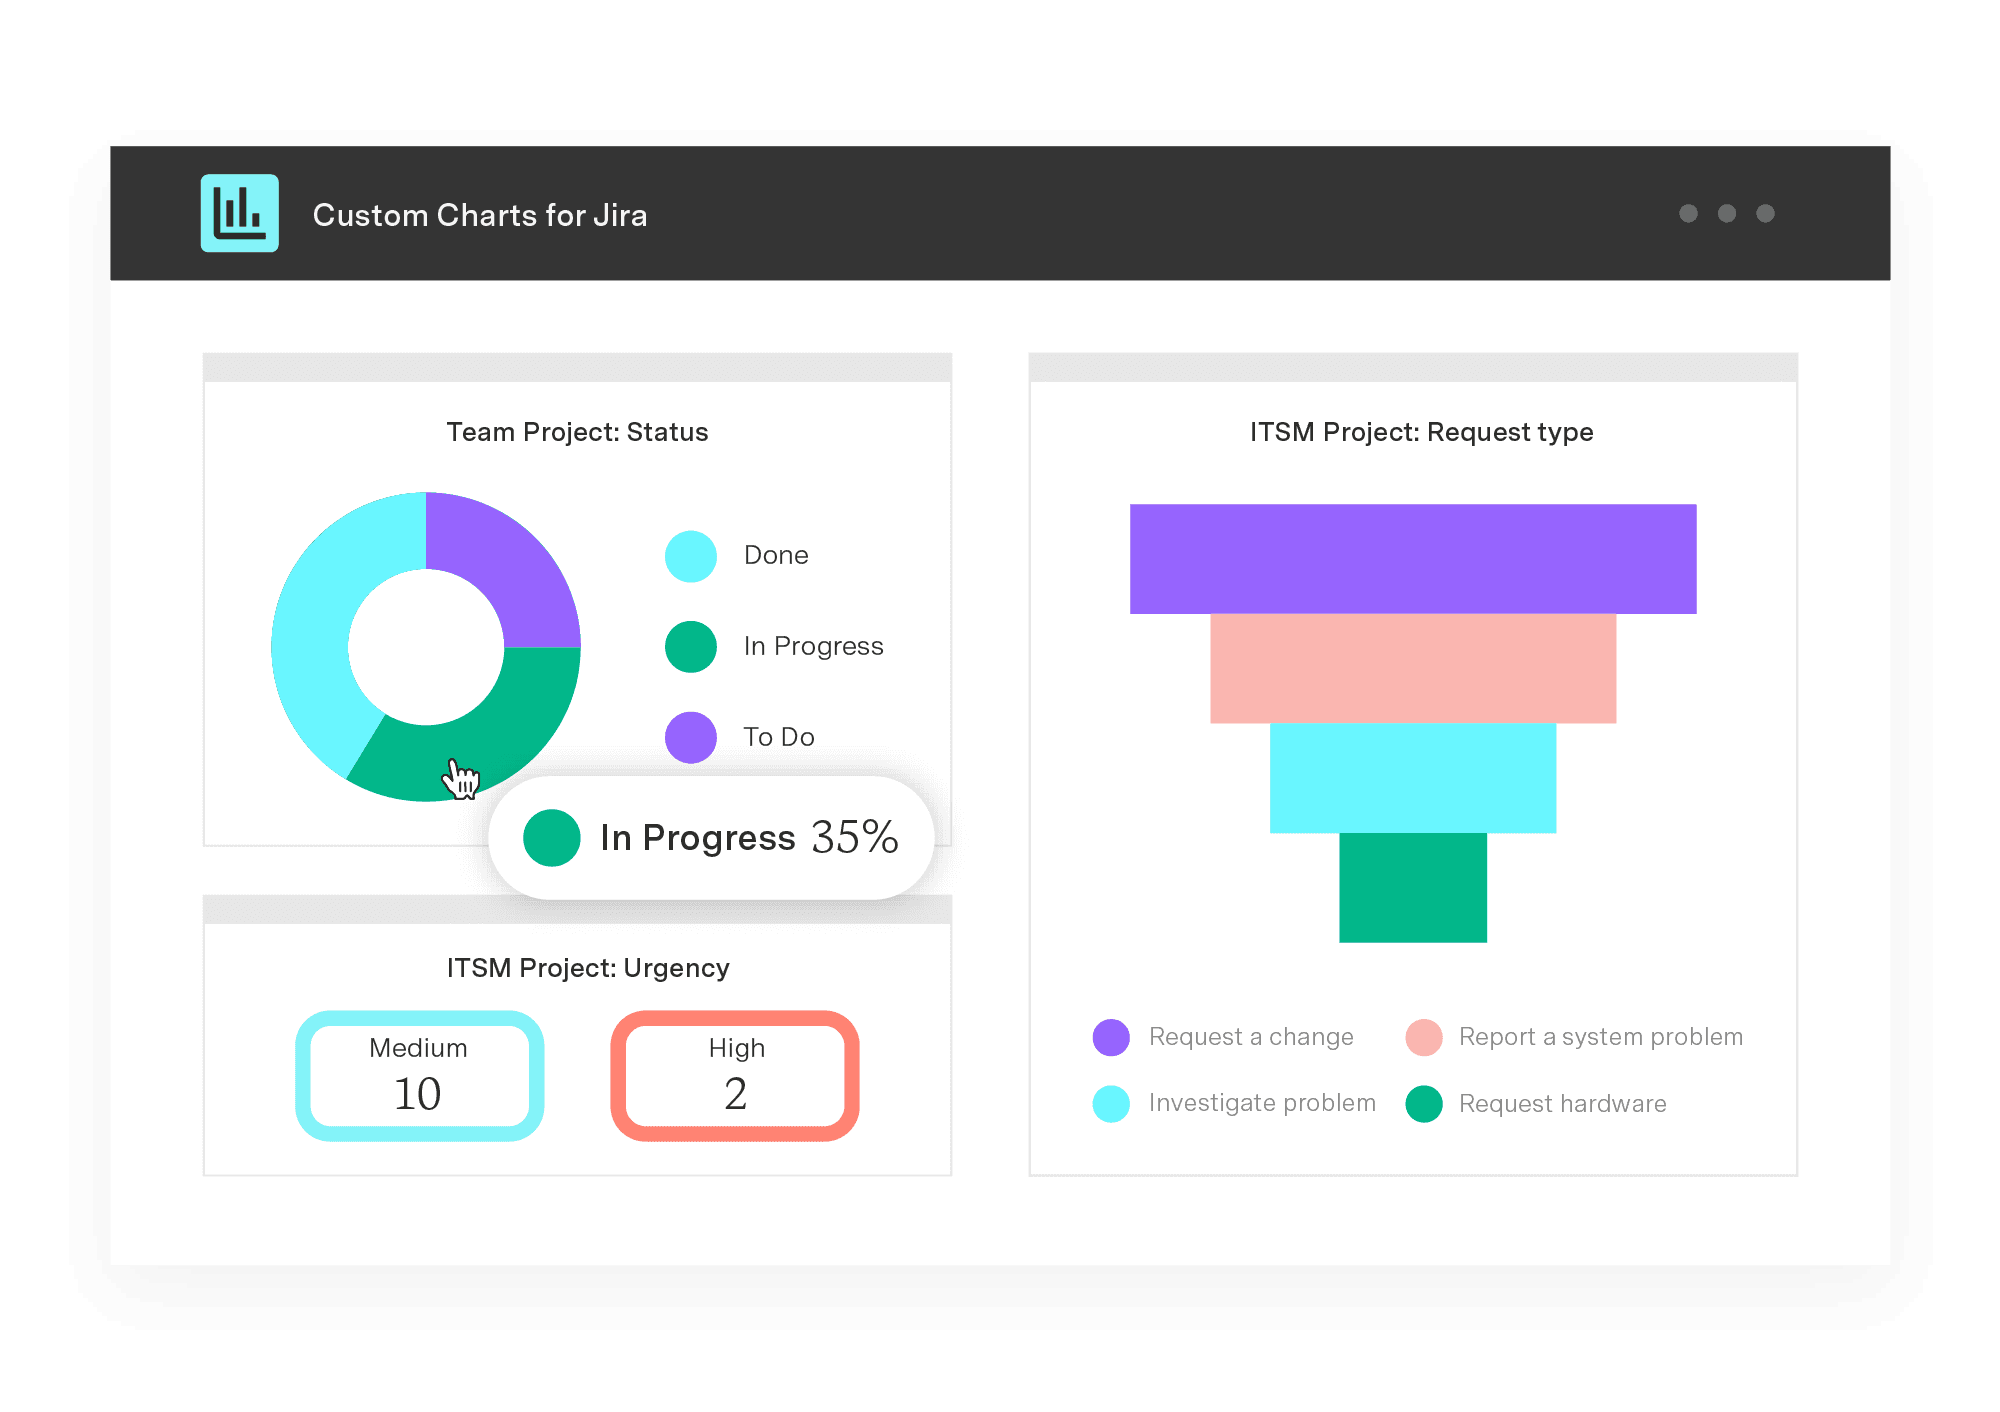The height and width of the screenshot is (1412, 2000).
Task: Toggle Investigate problem legend dot
Action: click(x=1111, y=1104)
